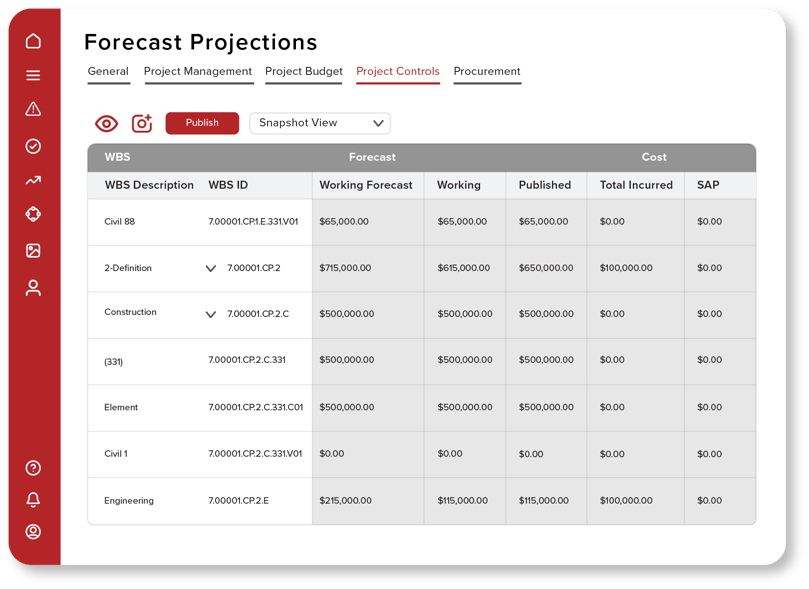Switch to the General tab
The image size is (809, 589).
tap(108, 71)
